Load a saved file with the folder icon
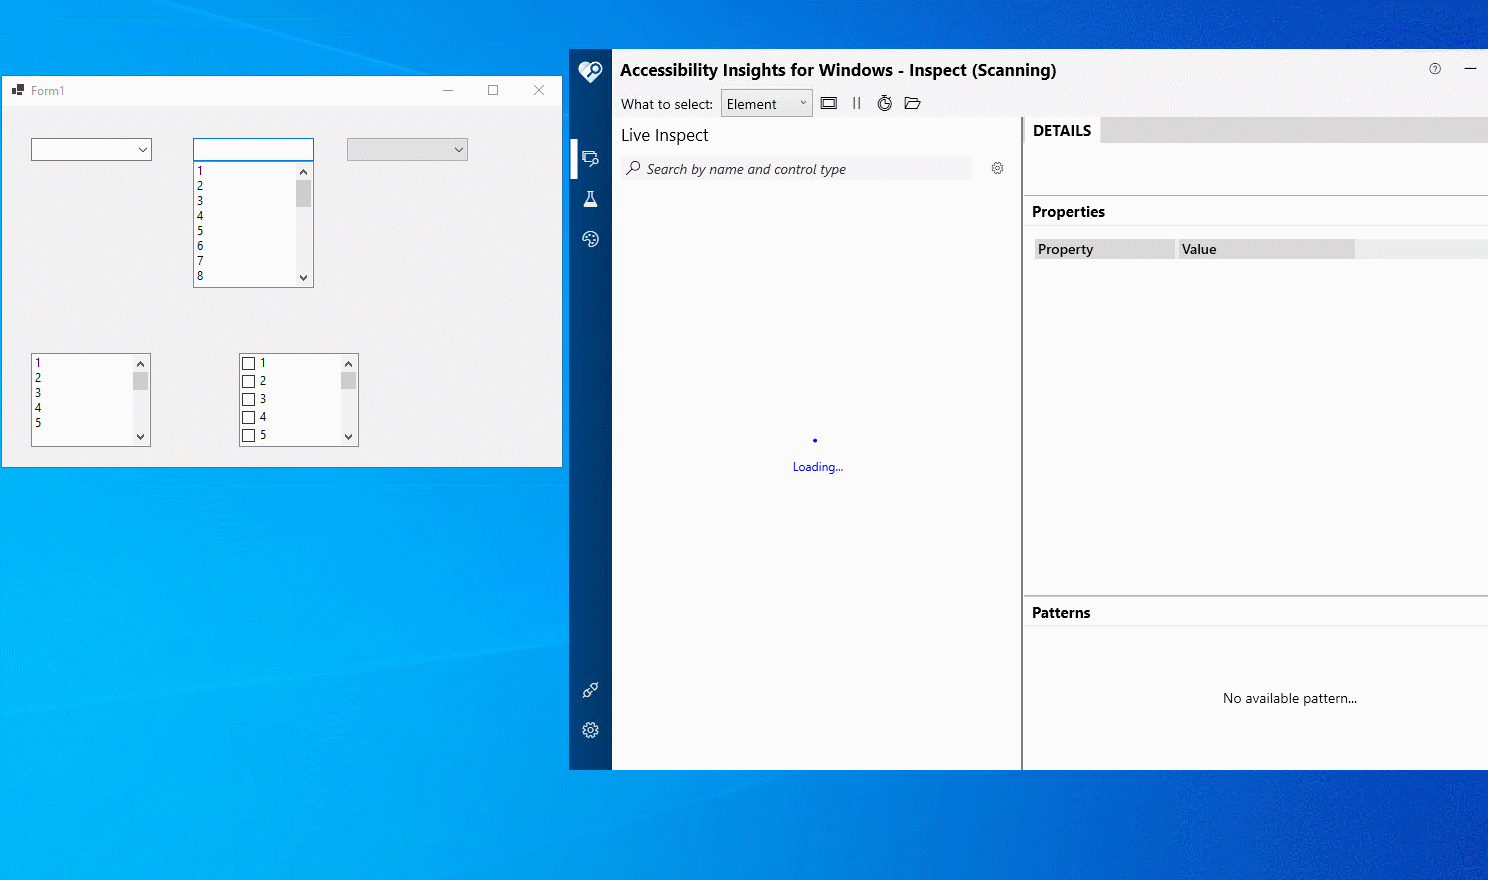Image resolution: width=1488 pixels, height=880 pixels. tap(912, 102)
